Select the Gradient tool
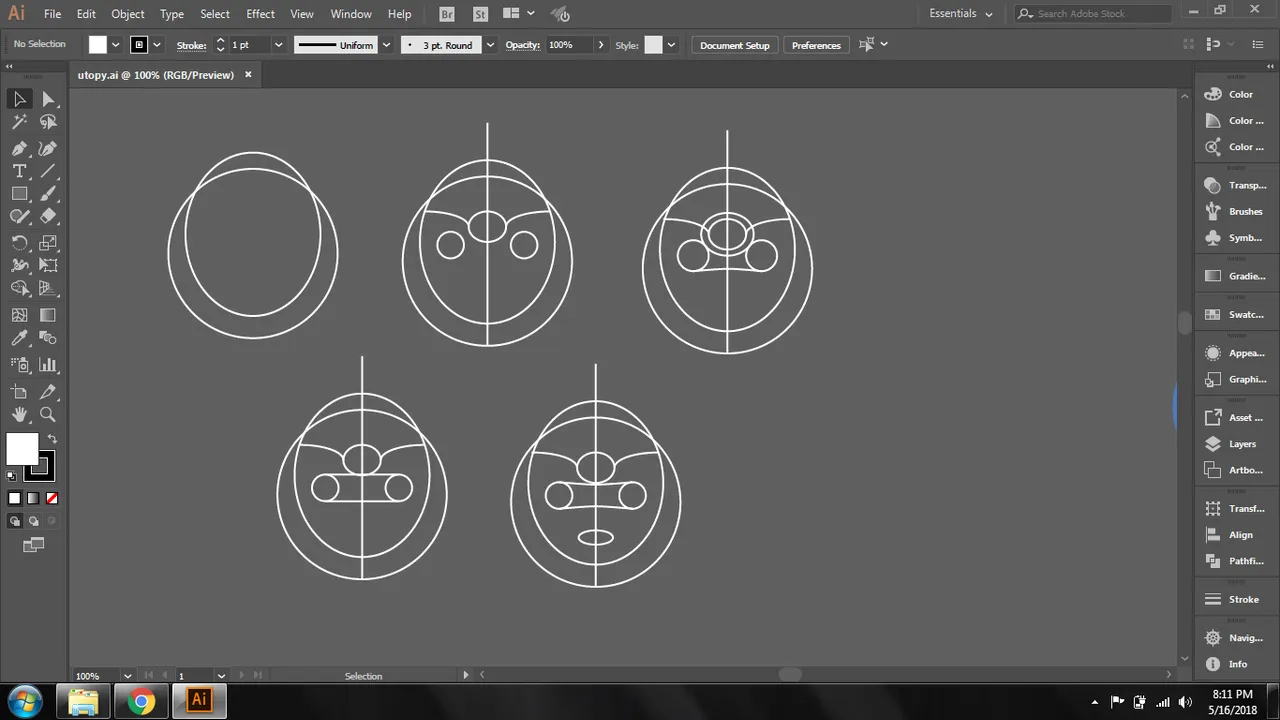This screenshot has height=720, width=1280. tap(48, 315)
